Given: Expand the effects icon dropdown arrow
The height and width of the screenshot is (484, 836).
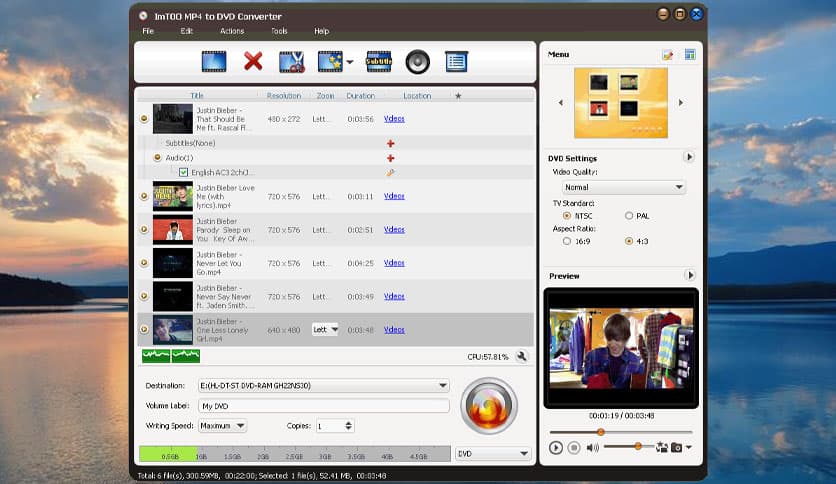Looking at the screenshot, I should [x=350, y=62].
